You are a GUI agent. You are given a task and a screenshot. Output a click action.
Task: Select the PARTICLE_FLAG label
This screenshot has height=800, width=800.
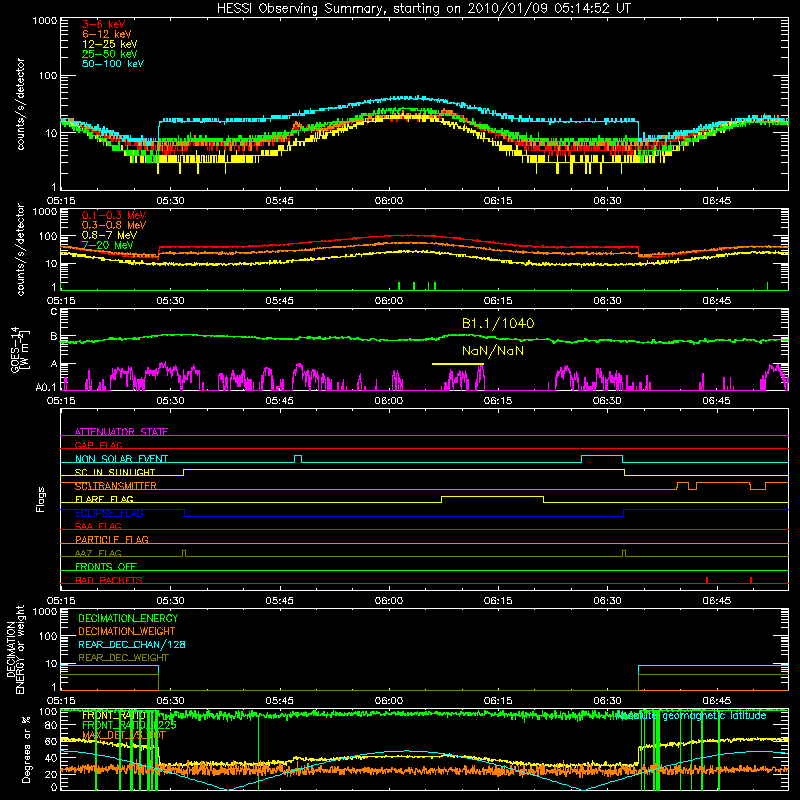tap(112, 539)
